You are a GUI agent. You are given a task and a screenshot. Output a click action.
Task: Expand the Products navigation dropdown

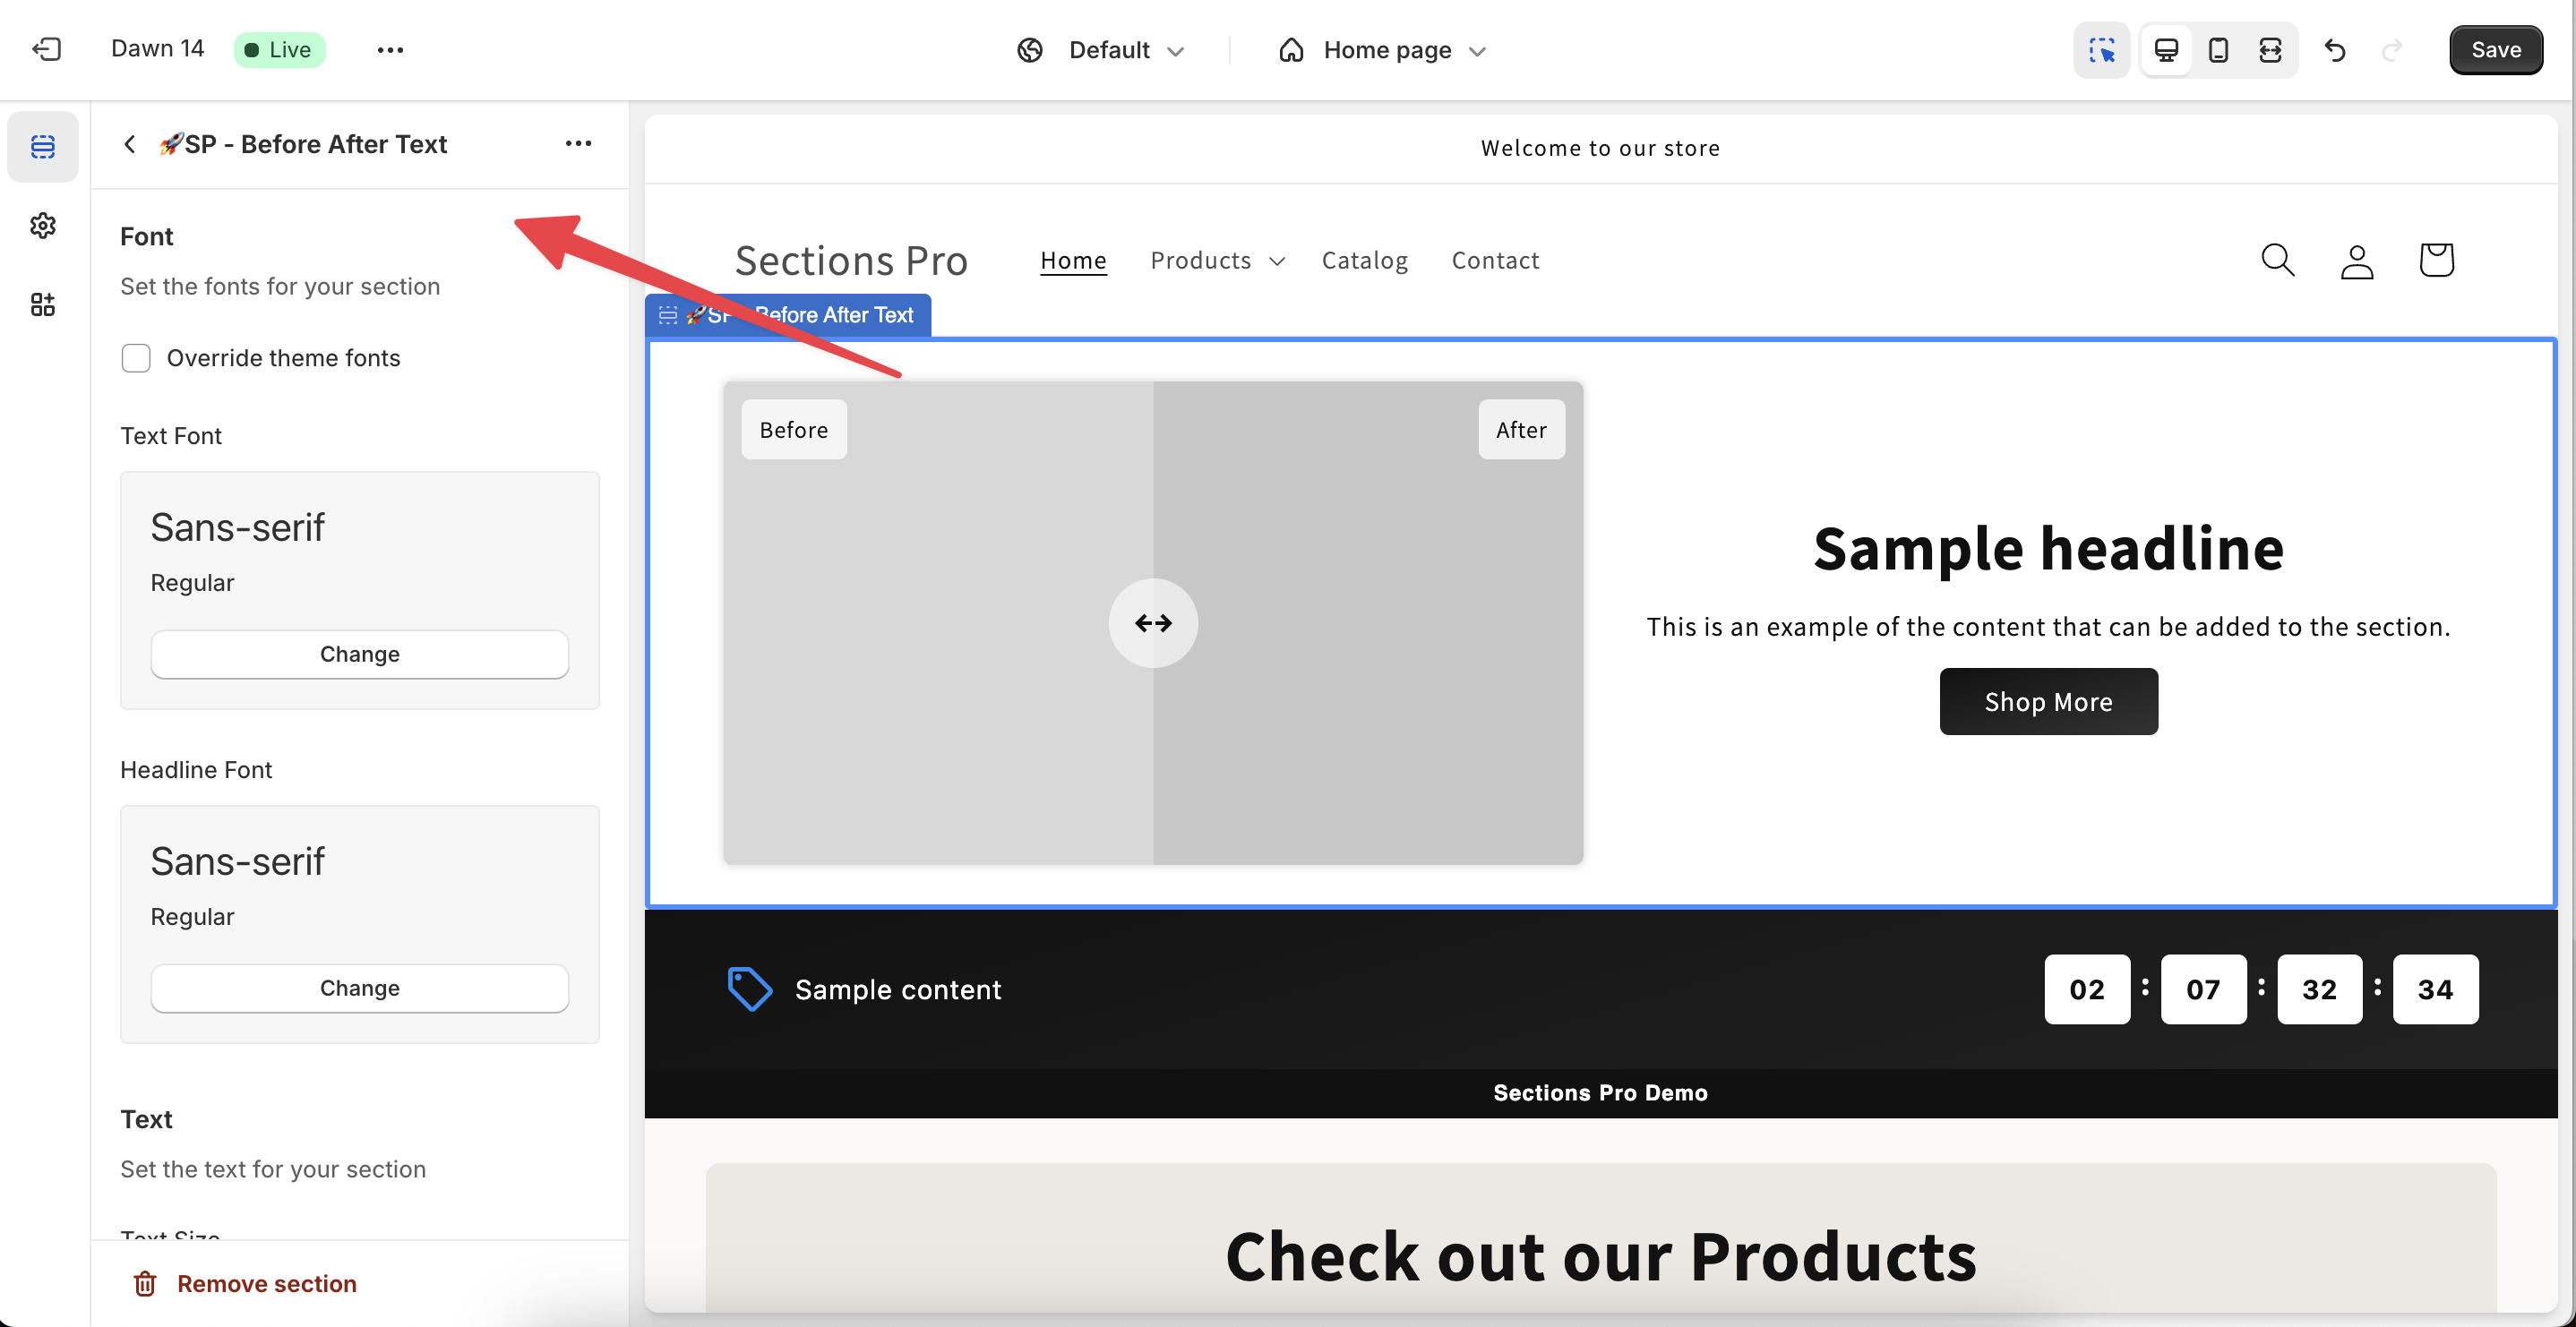coord(1217,260)
